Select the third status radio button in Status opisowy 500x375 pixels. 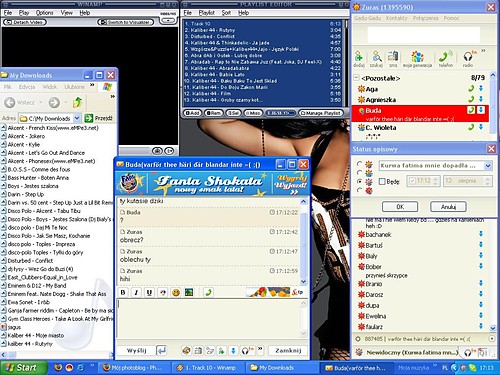click(x=359, y=182)
